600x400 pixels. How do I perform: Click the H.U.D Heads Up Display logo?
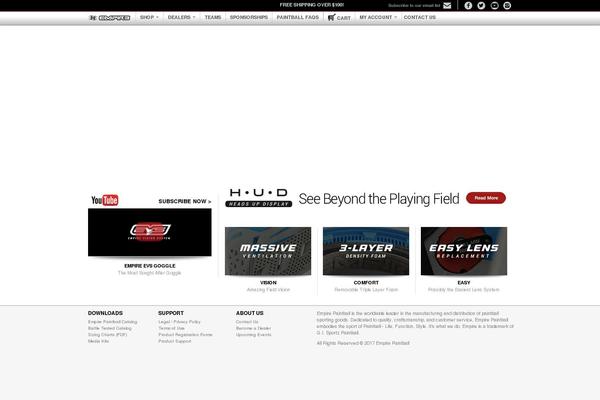tap(259, 198)
